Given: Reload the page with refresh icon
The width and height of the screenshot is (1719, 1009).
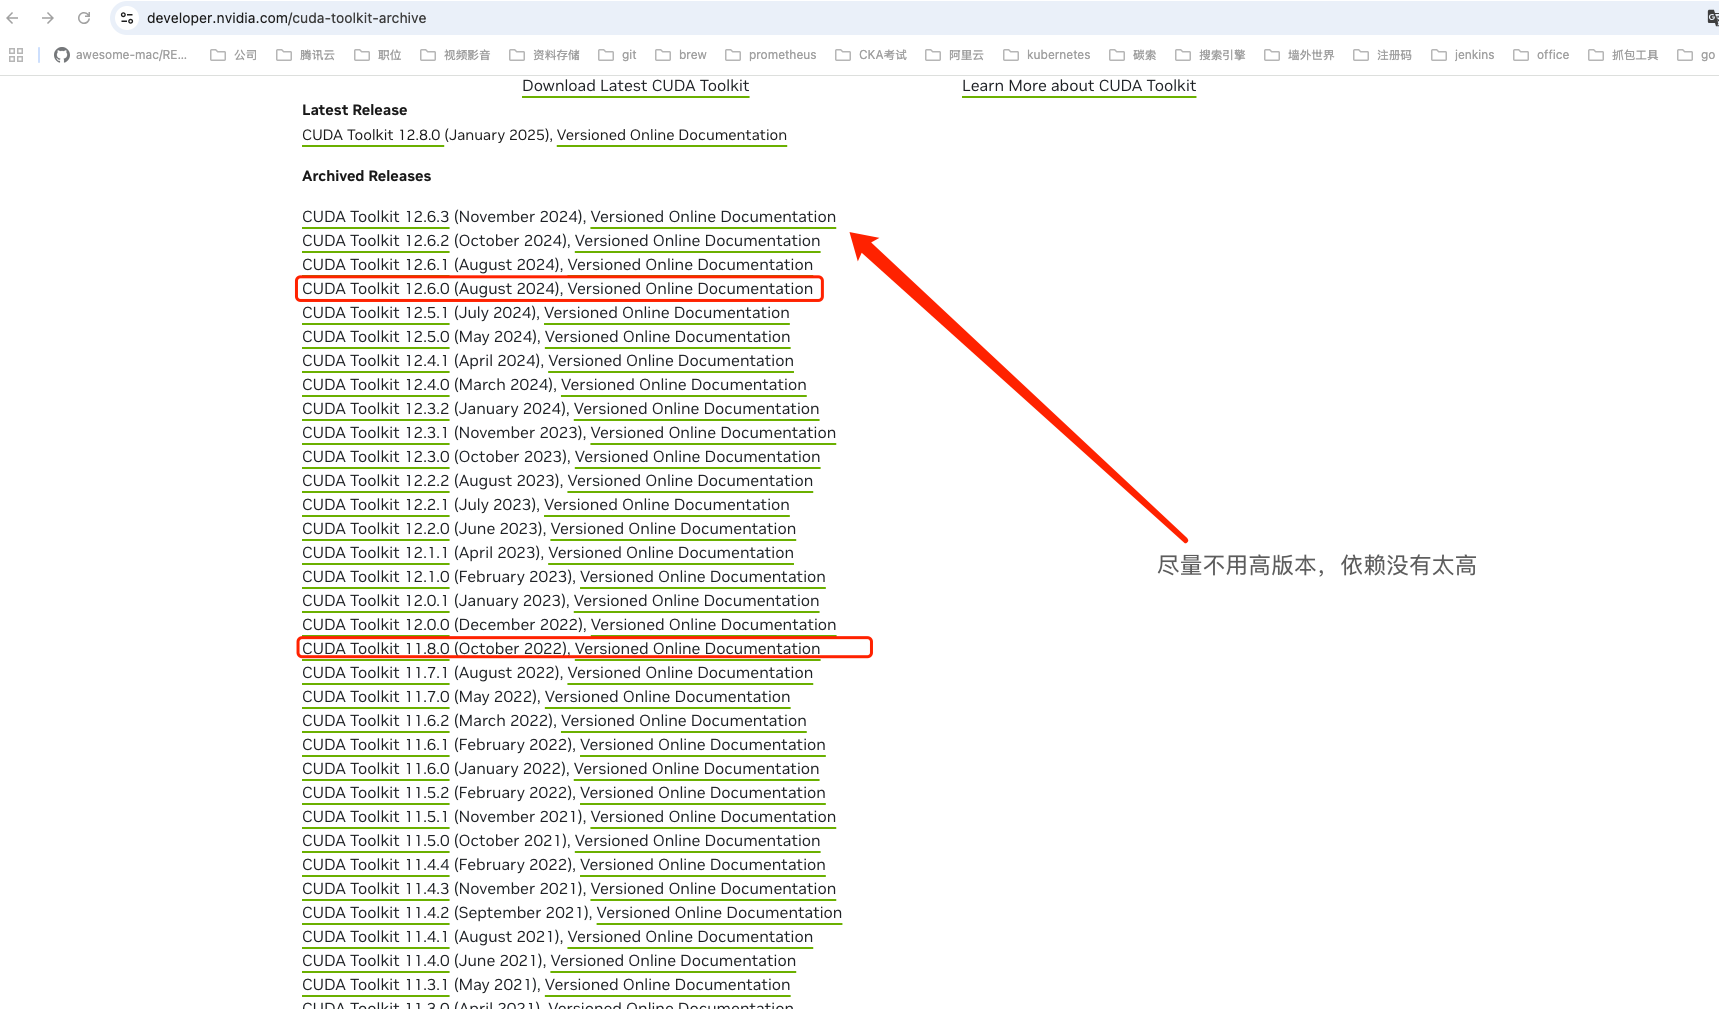Looking at the screenshot, I should (x=84, y=18).
